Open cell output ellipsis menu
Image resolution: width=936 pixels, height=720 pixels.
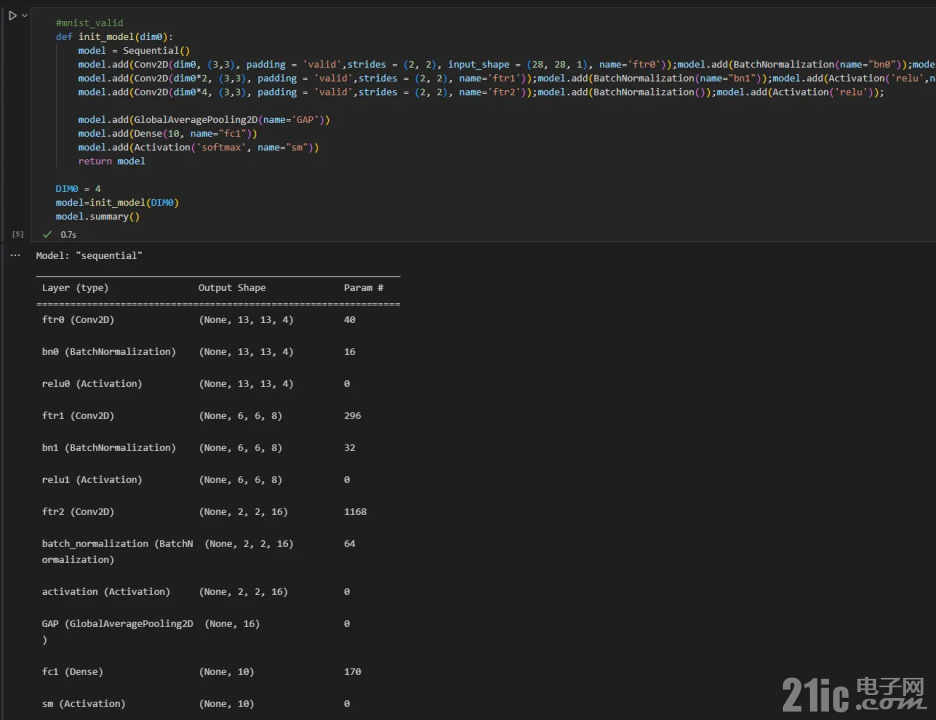pyautogui.click(x=16, y=256)
